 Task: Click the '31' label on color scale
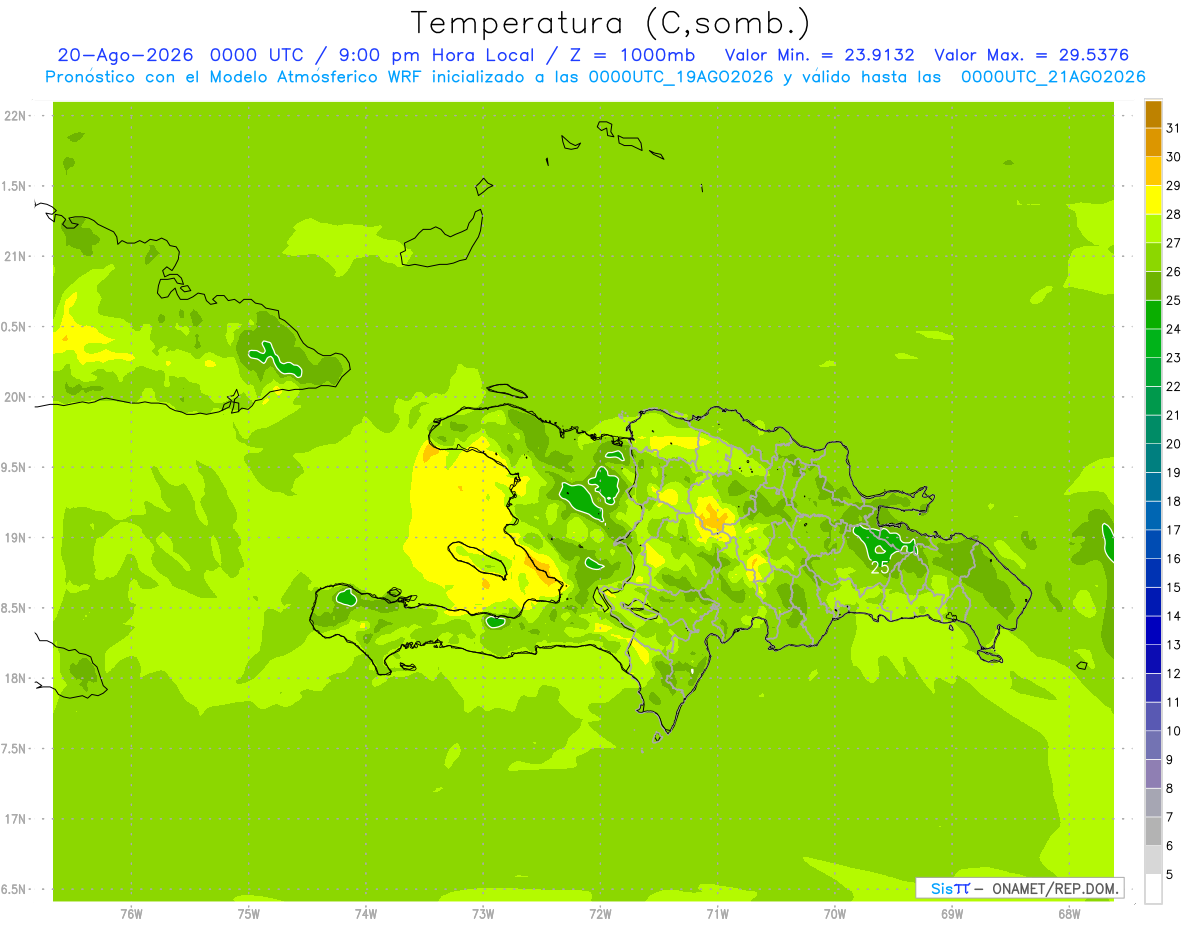click(x=1173, y=129)
